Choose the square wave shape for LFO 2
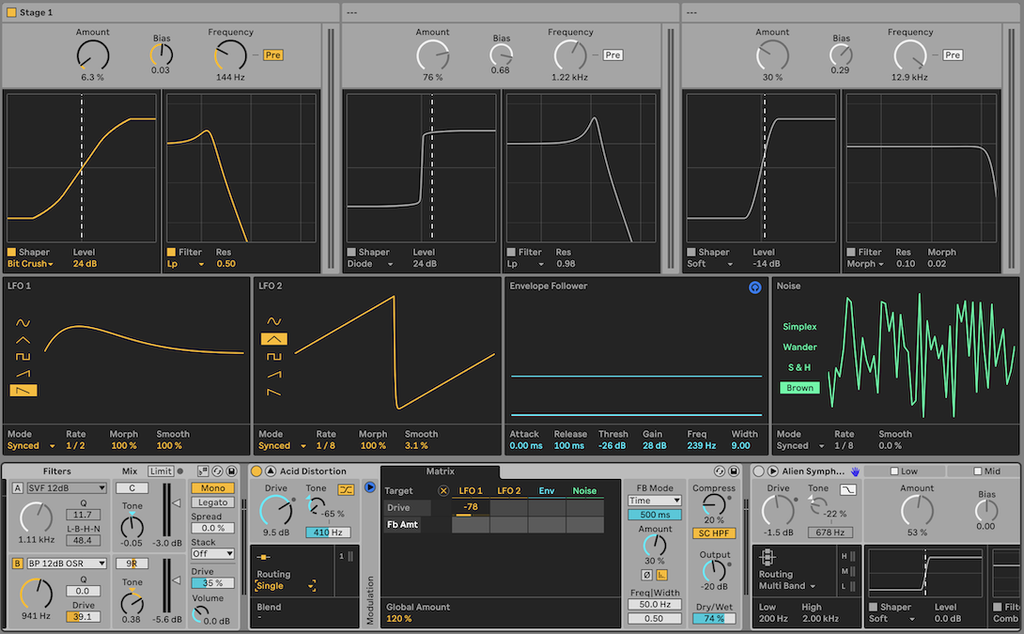This screenshot has width=1024, height=634. [x=274, y=356]
